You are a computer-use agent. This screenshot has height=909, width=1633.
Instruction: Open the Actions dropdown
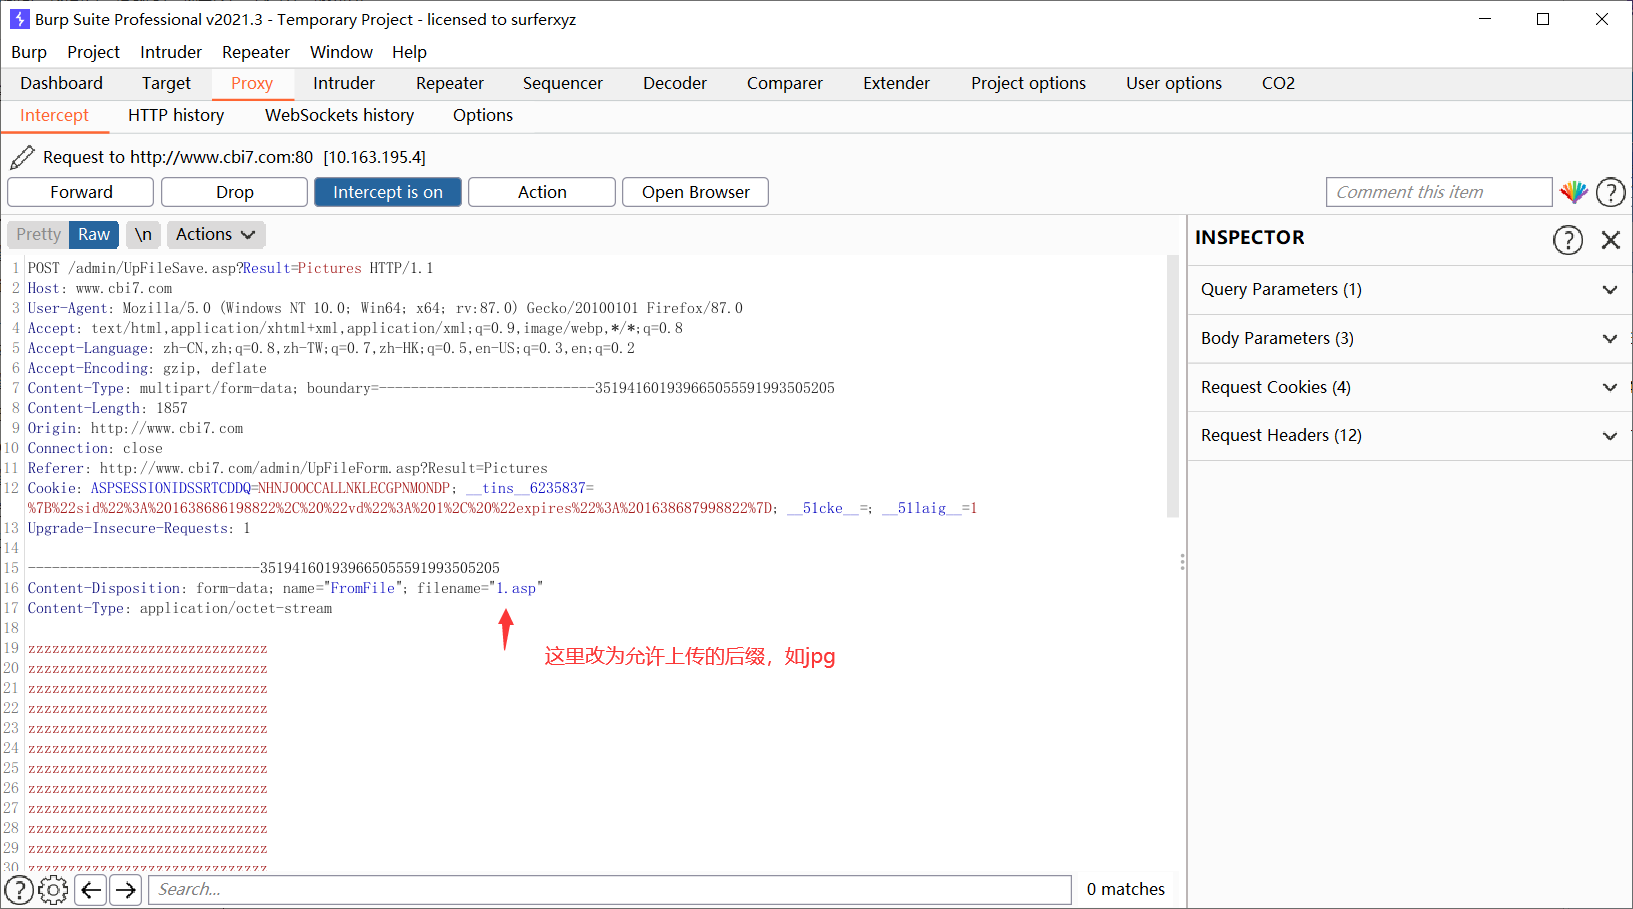[x=216, y=234]
